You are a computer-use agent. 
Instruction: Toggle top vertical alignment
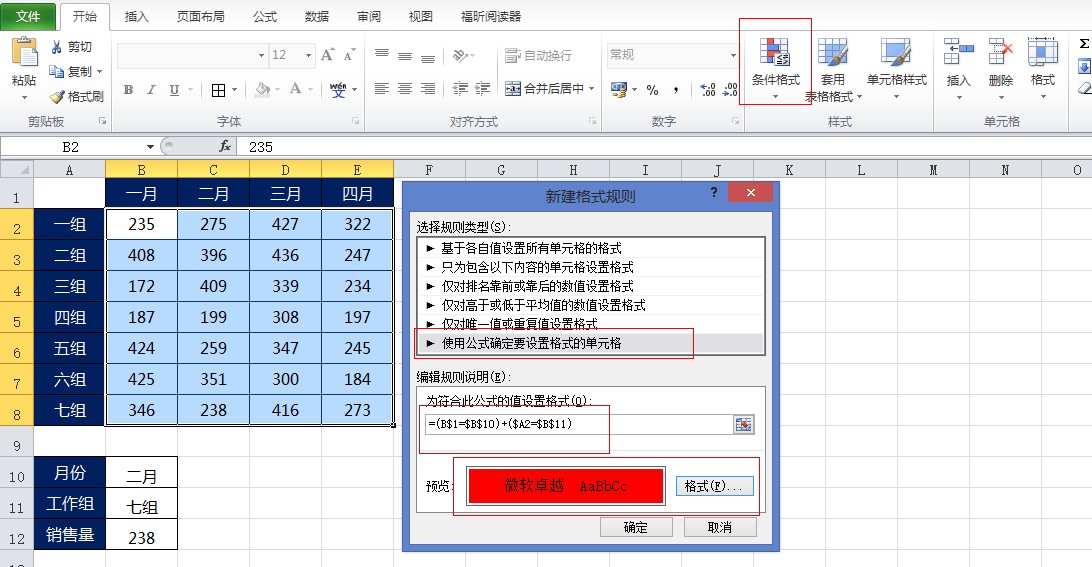[382, 54]
